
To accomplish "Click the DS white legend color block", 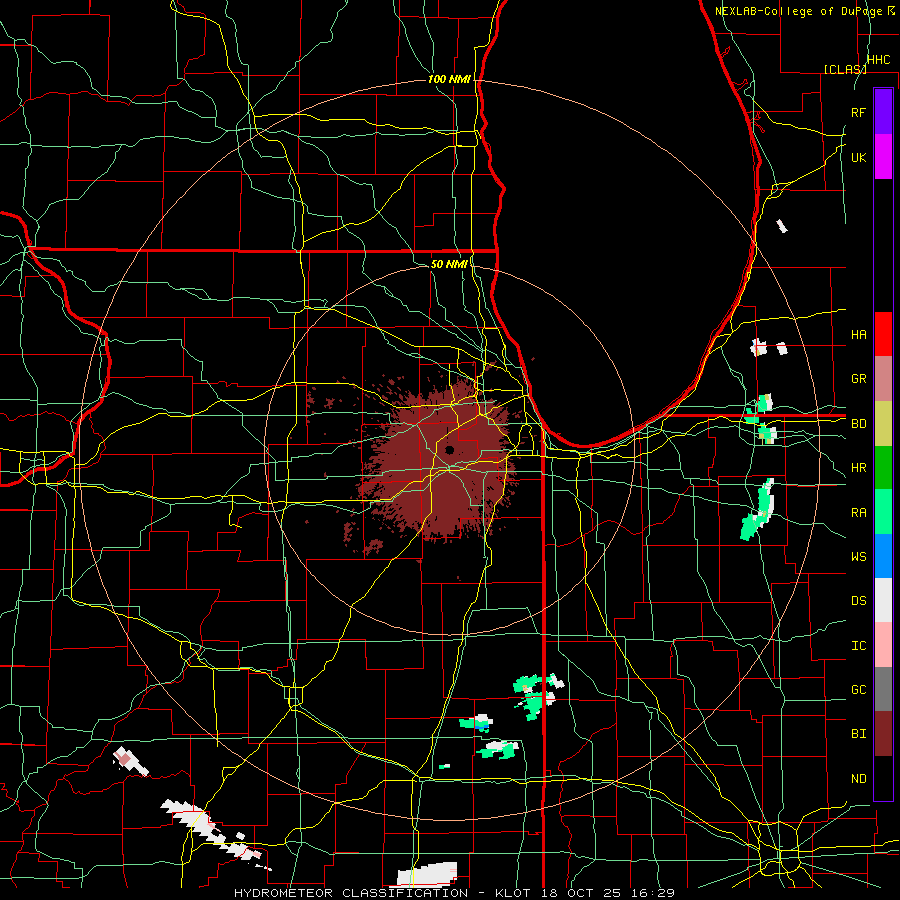I will (x=883, y=600).
